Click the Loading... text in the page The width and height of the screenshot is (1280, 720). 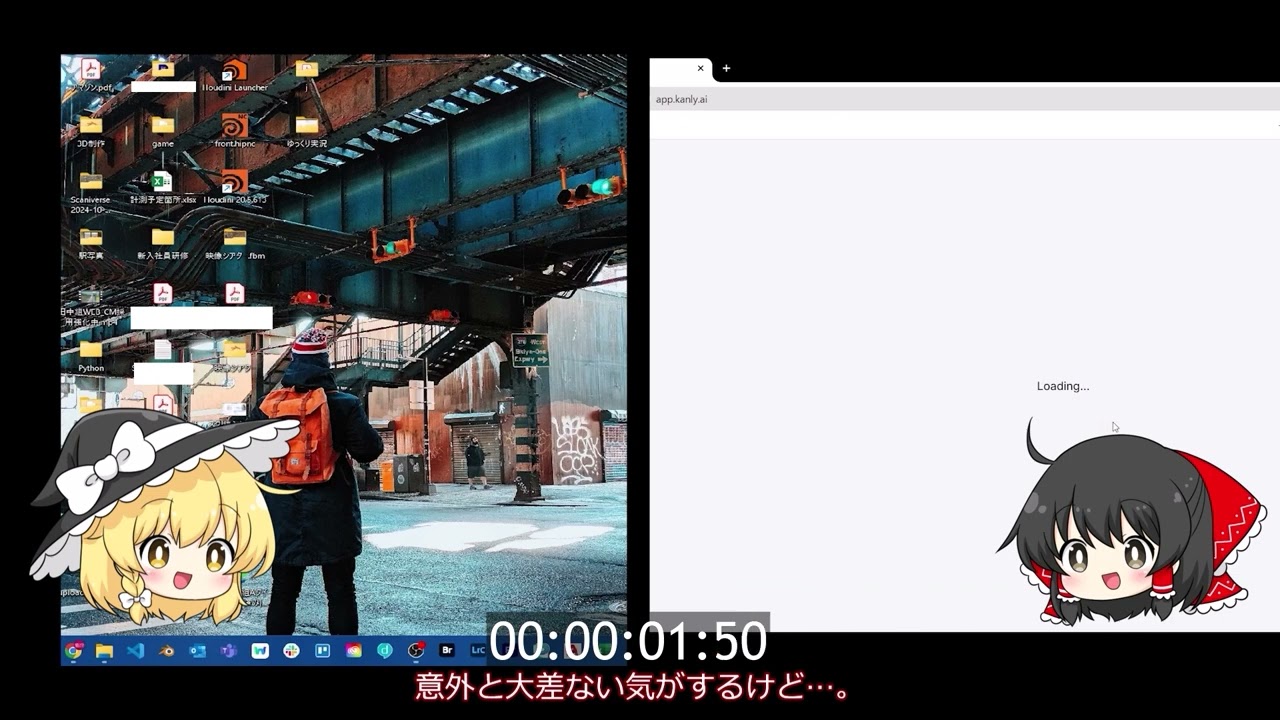pos(1063,386)
